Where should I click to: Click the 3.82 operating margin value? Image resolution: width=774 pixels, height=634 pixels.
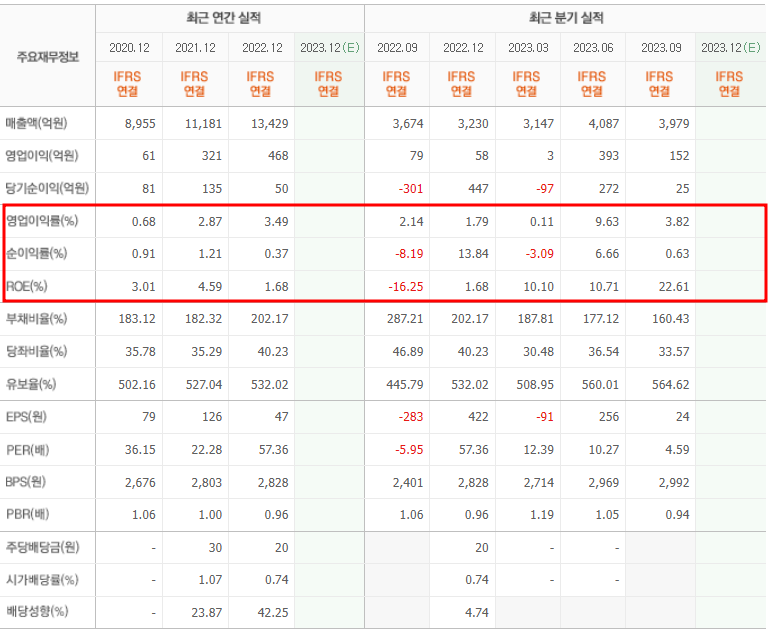677,222
